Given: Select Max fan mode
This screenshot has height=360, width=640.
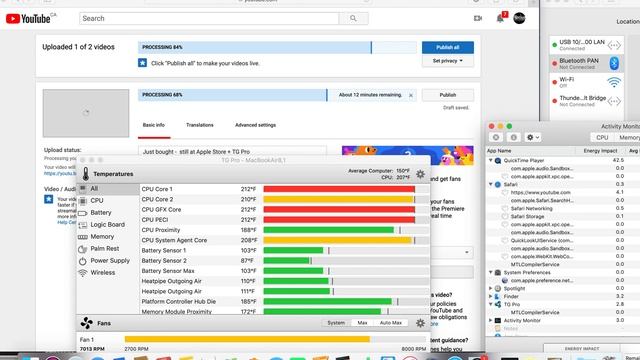Looking at the screenshot, I should (362, 323).
